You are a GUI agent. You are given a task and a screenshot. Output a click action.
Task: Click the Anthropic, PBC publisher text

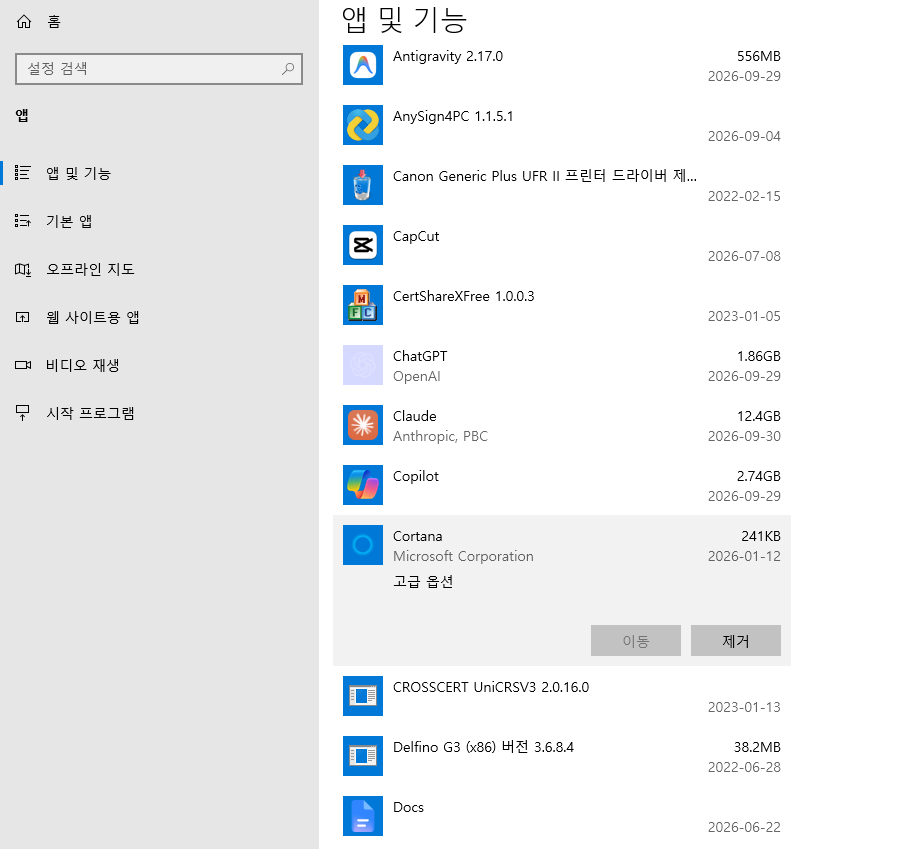[x=440, y=437]
